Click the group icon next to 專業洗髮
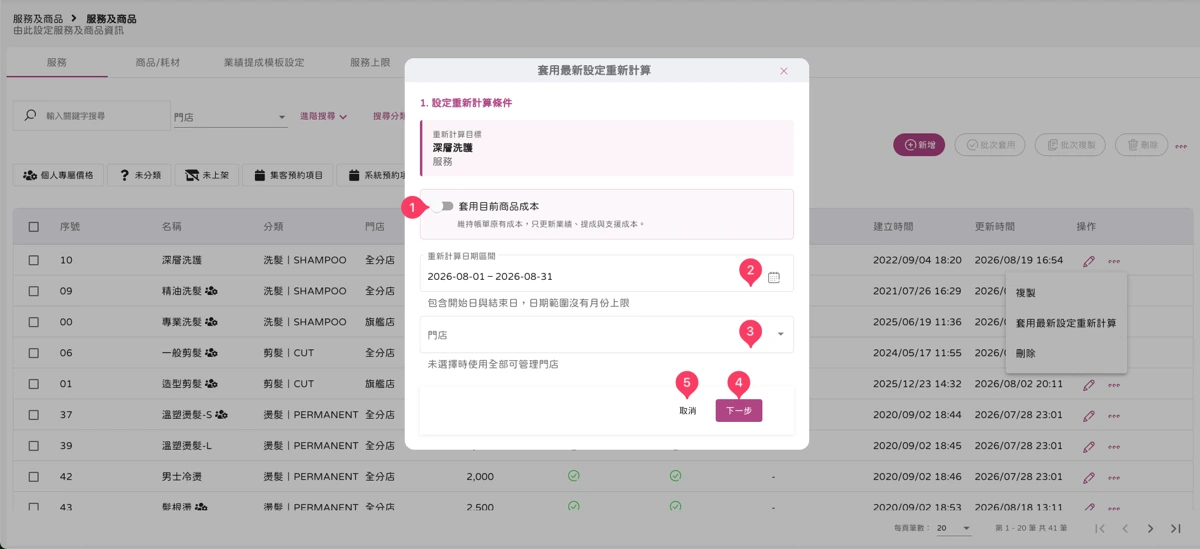 point(211,322)
